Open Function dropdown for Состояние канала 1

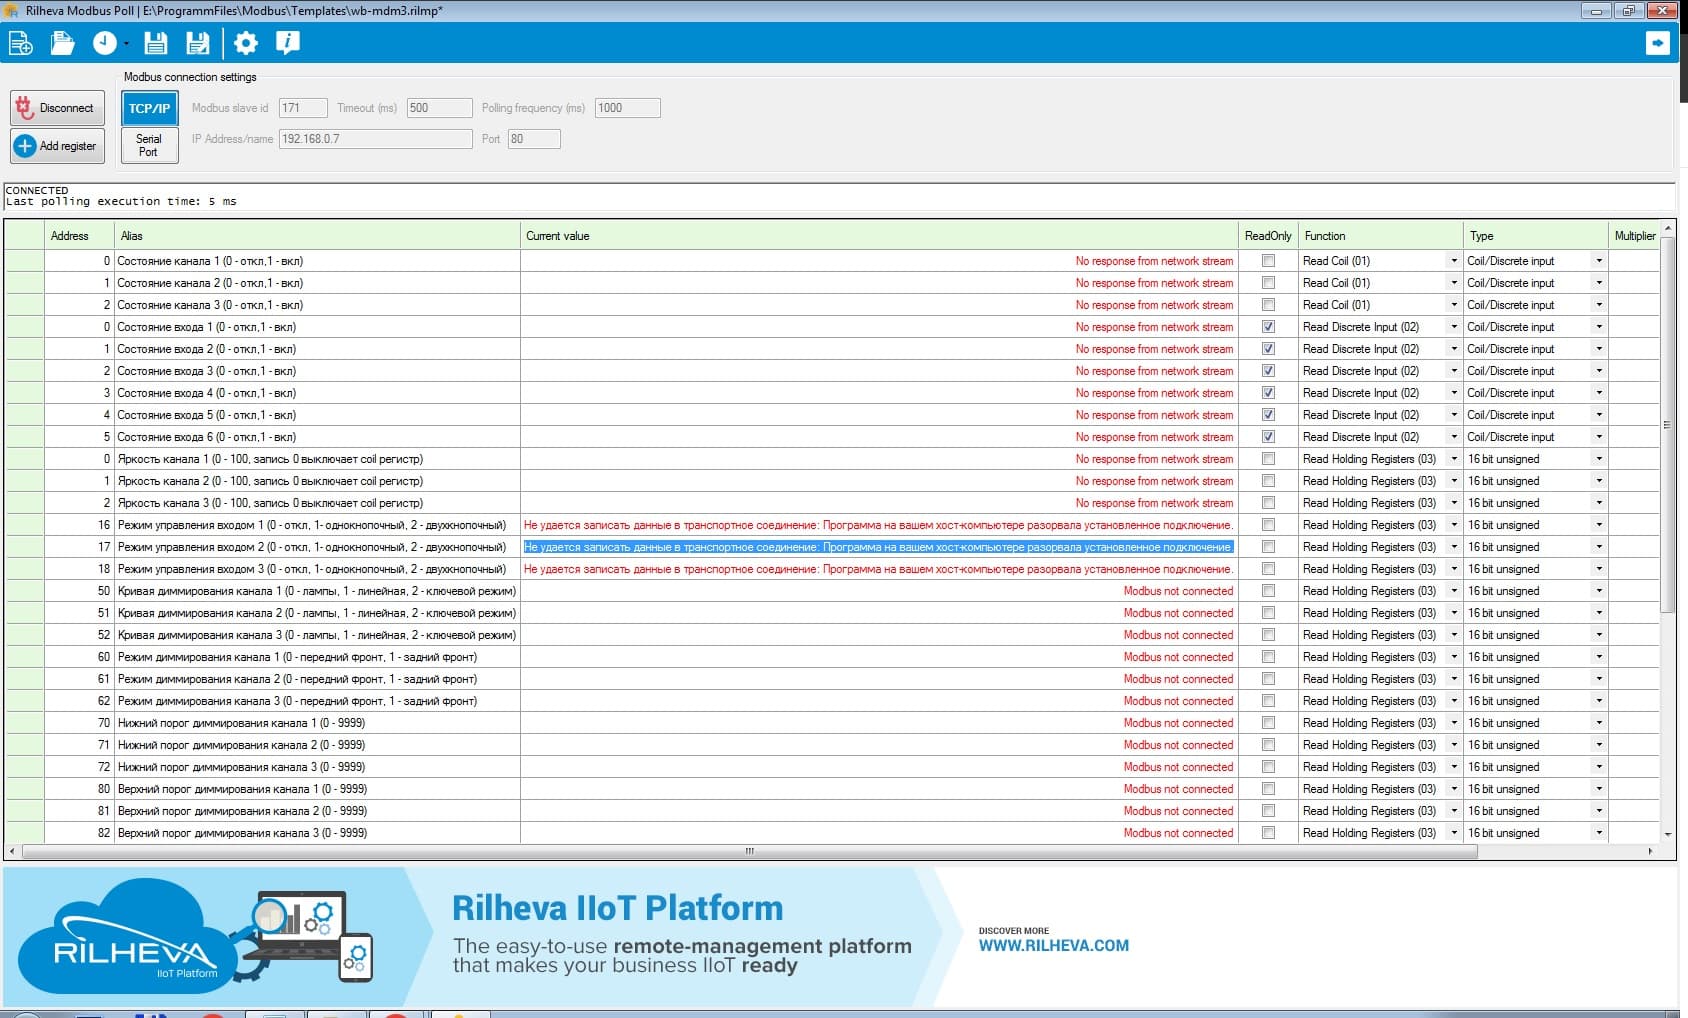tap(1454, 261)
